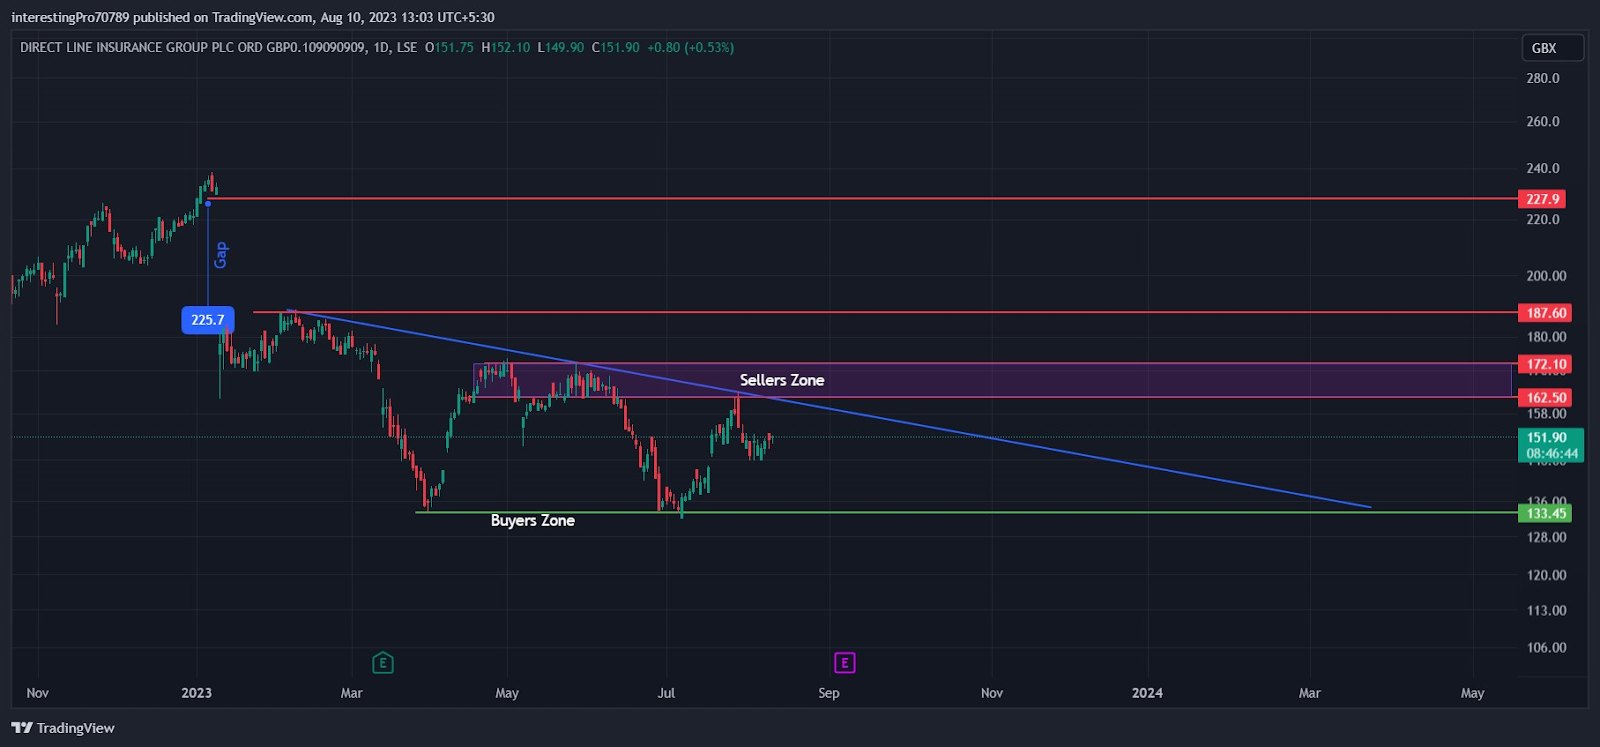The width and height of the screenshot is (1600, 747).
Task: Select the 172.10 sellers zone upper tag
Action: pyautogui.click(x=1546, y=364)
